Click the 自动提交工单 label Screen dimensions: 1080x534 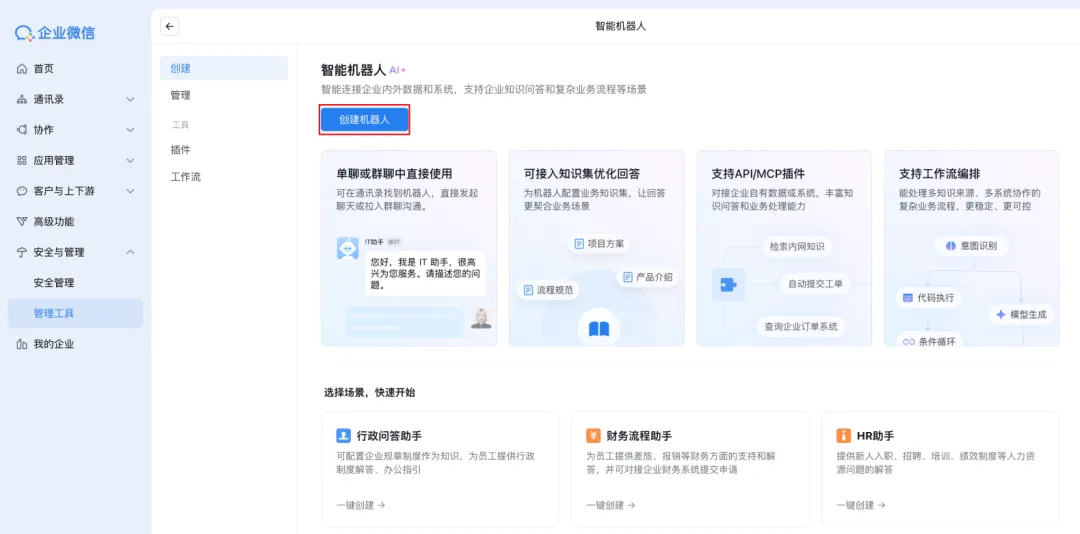[x=816, y=283]
